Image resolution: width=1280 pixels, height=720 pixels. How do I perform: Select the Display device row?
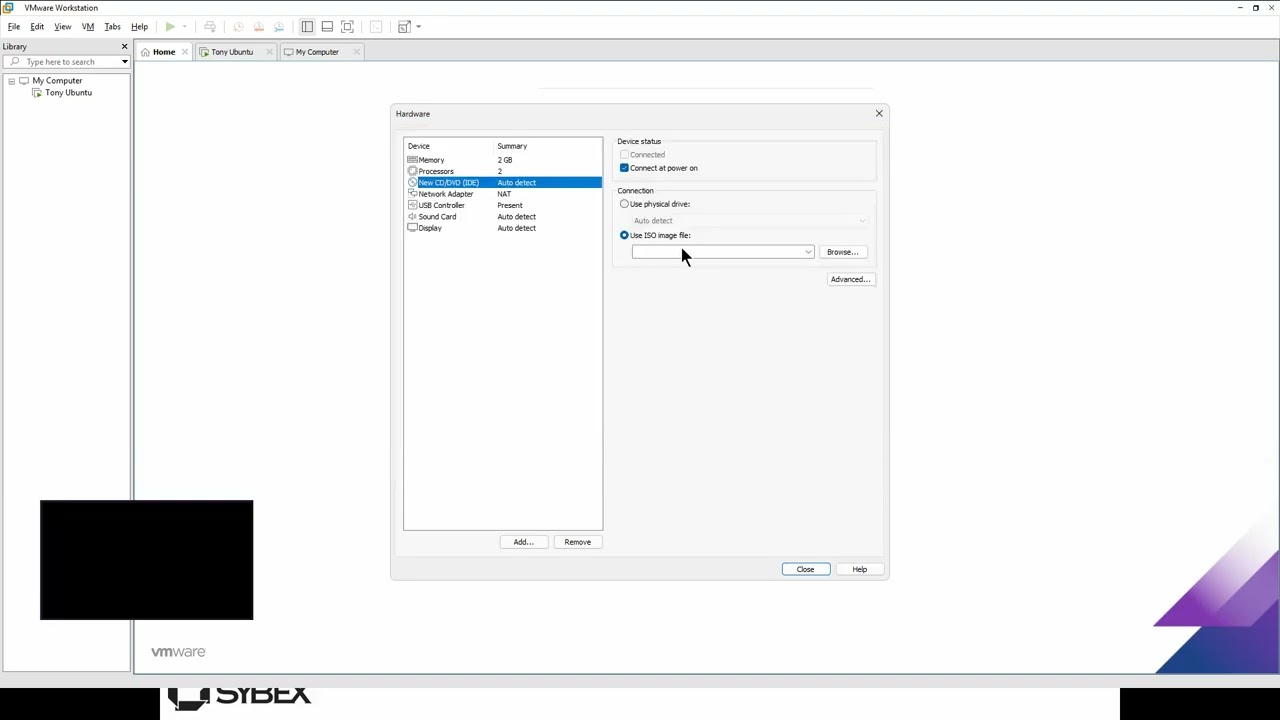click(503, 228)
